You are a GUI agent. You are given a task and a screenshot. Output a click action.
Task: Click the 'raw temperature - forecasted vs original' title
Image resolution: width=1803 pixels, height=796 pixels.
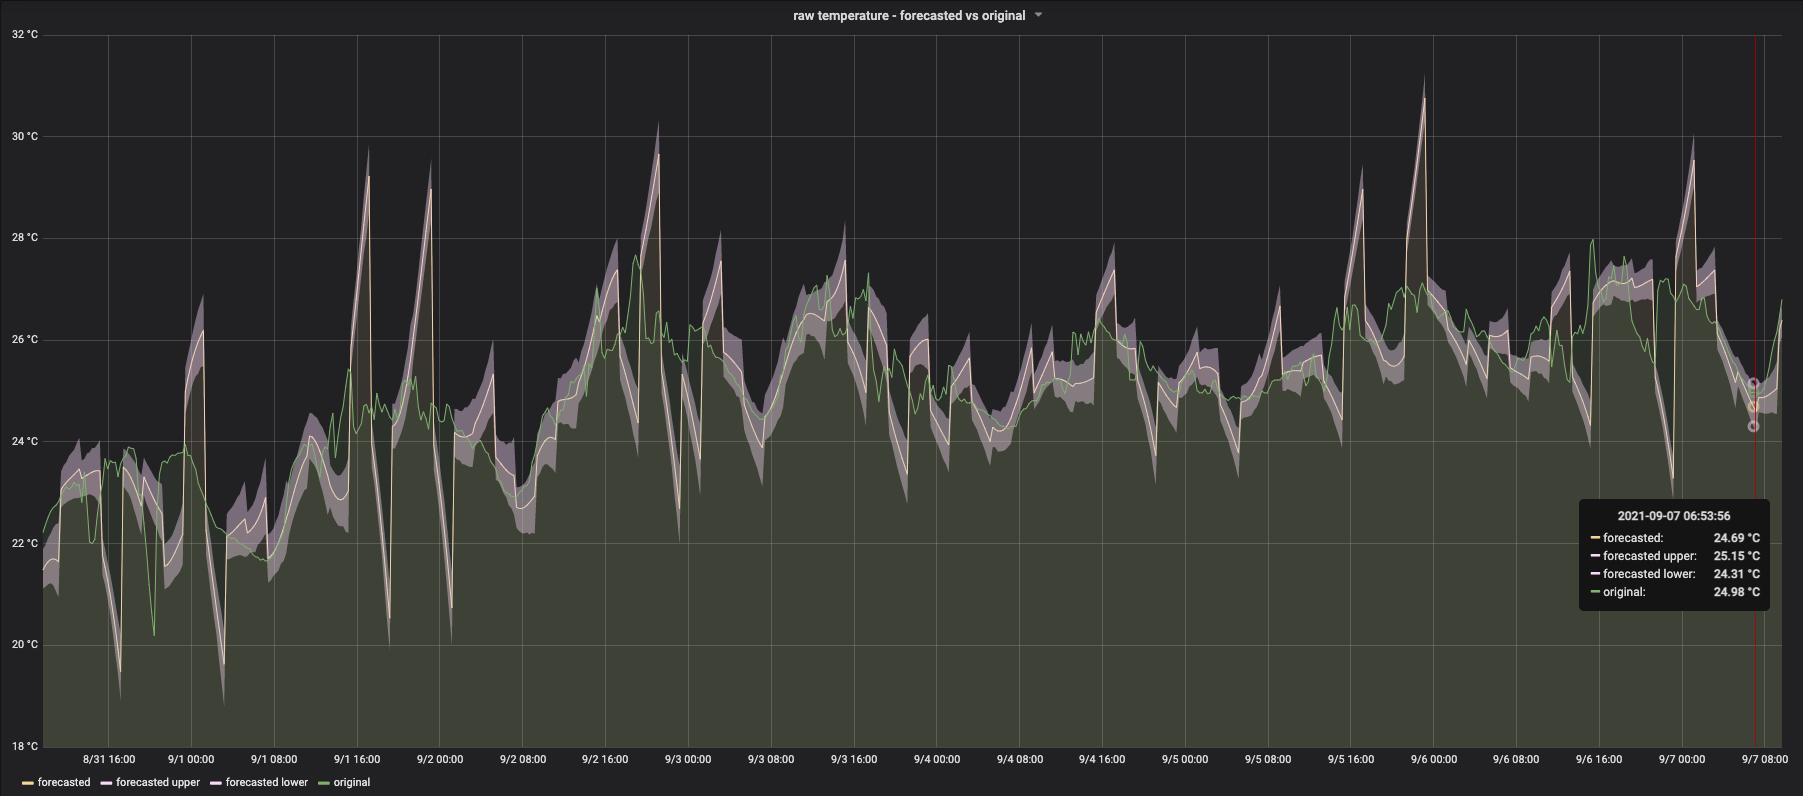909,15
